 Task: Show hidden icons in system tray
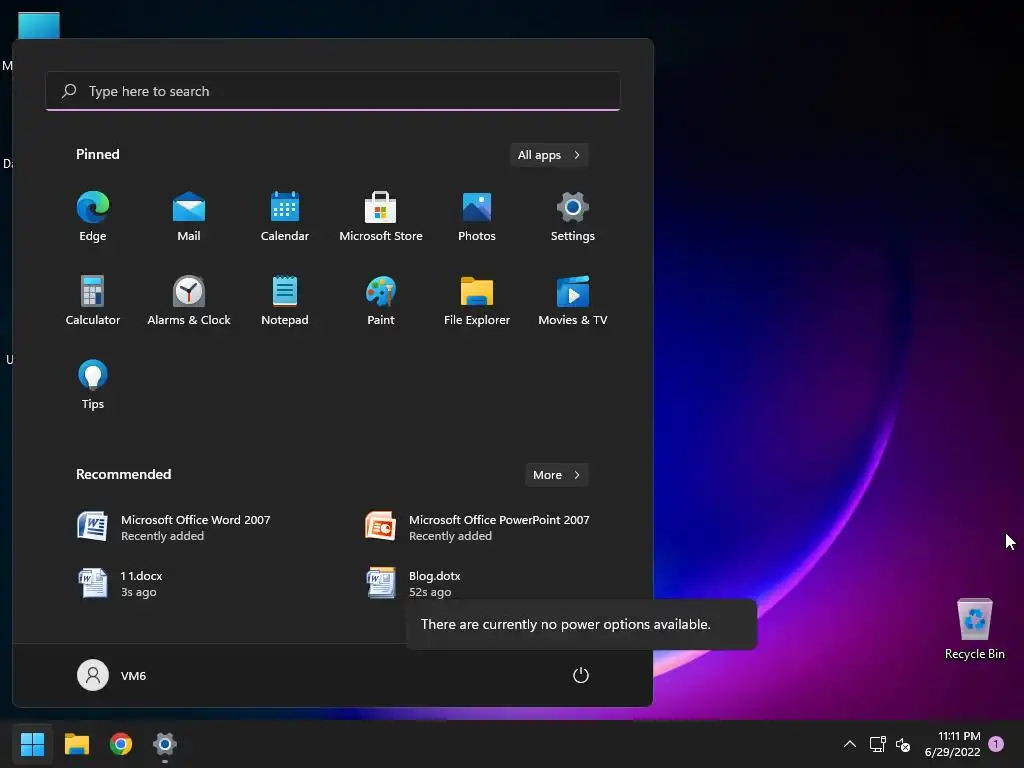pos(850,744)
